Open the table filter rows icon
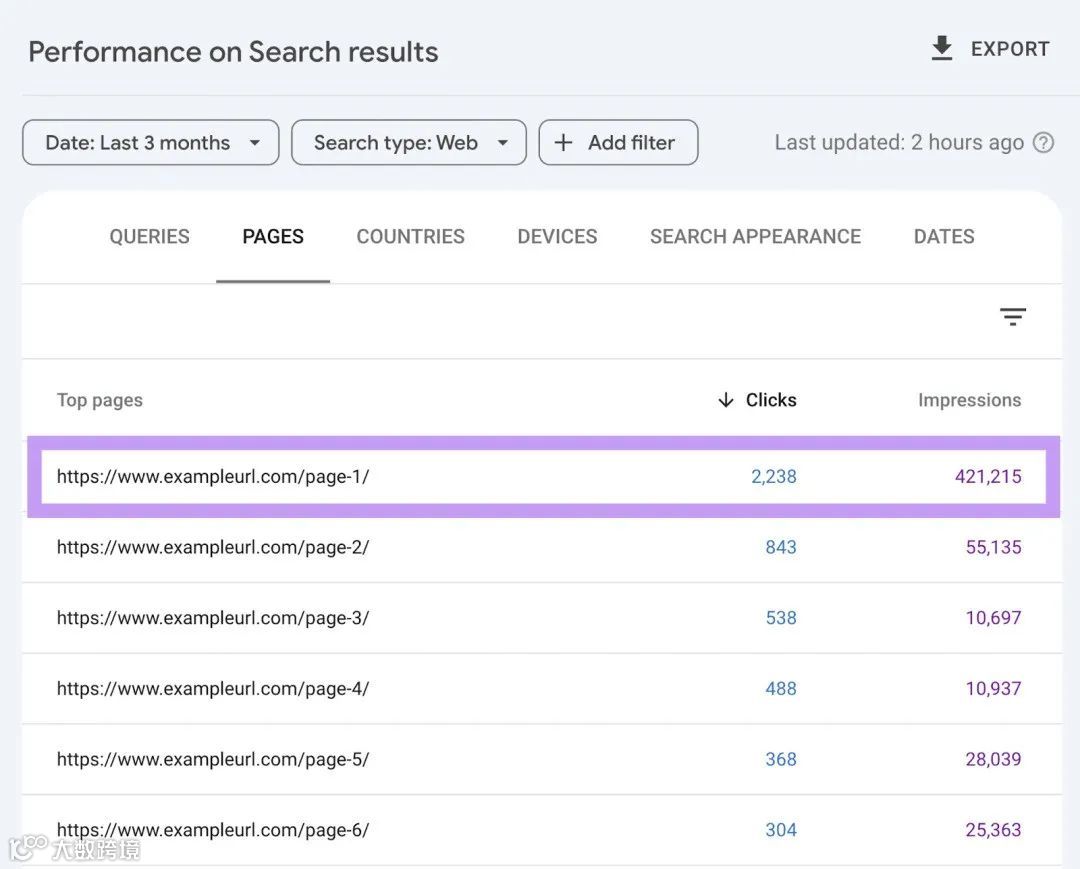The height and width of the screenshot is (869, 1080). [x=1013, y=317]
